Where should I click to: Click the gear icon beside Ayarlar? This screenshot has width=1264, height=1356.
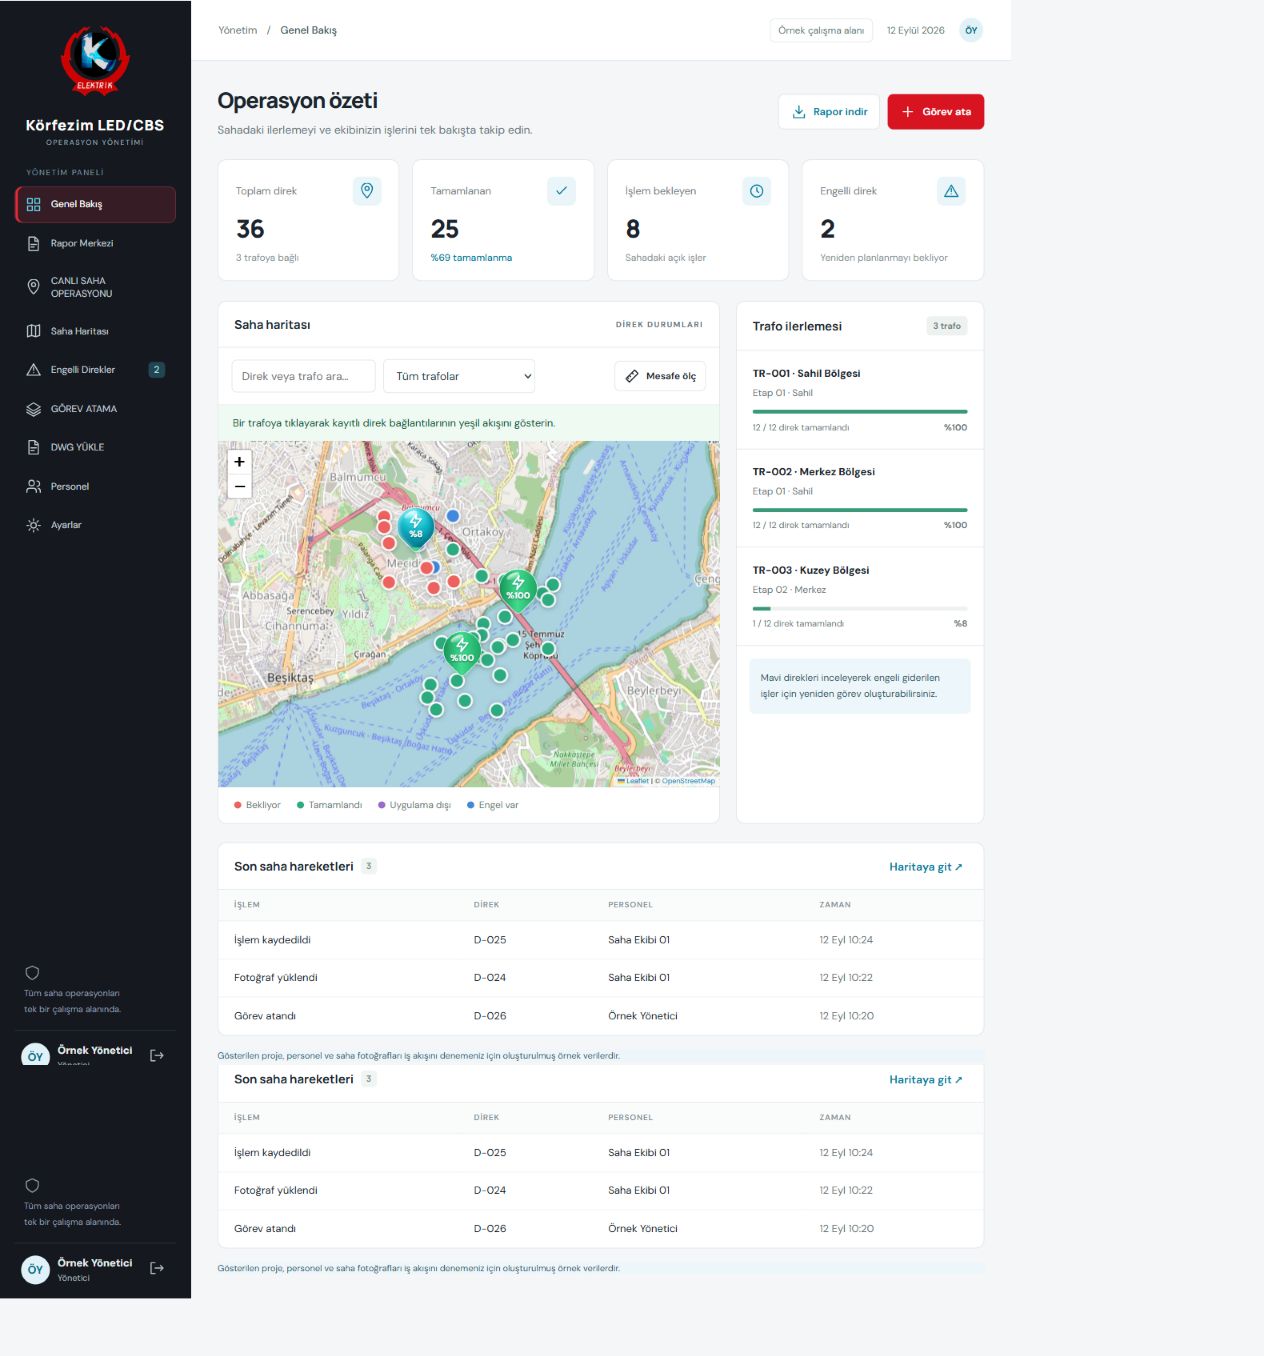33,525
